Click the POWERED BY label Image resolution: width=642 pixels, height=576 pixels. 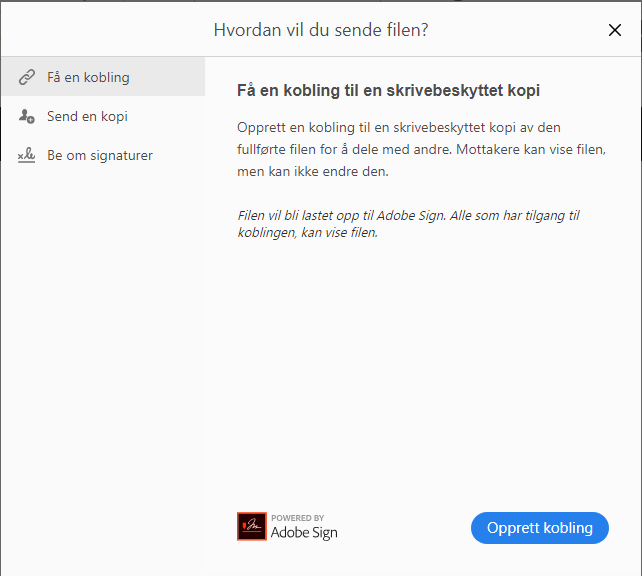click(297, 517)
